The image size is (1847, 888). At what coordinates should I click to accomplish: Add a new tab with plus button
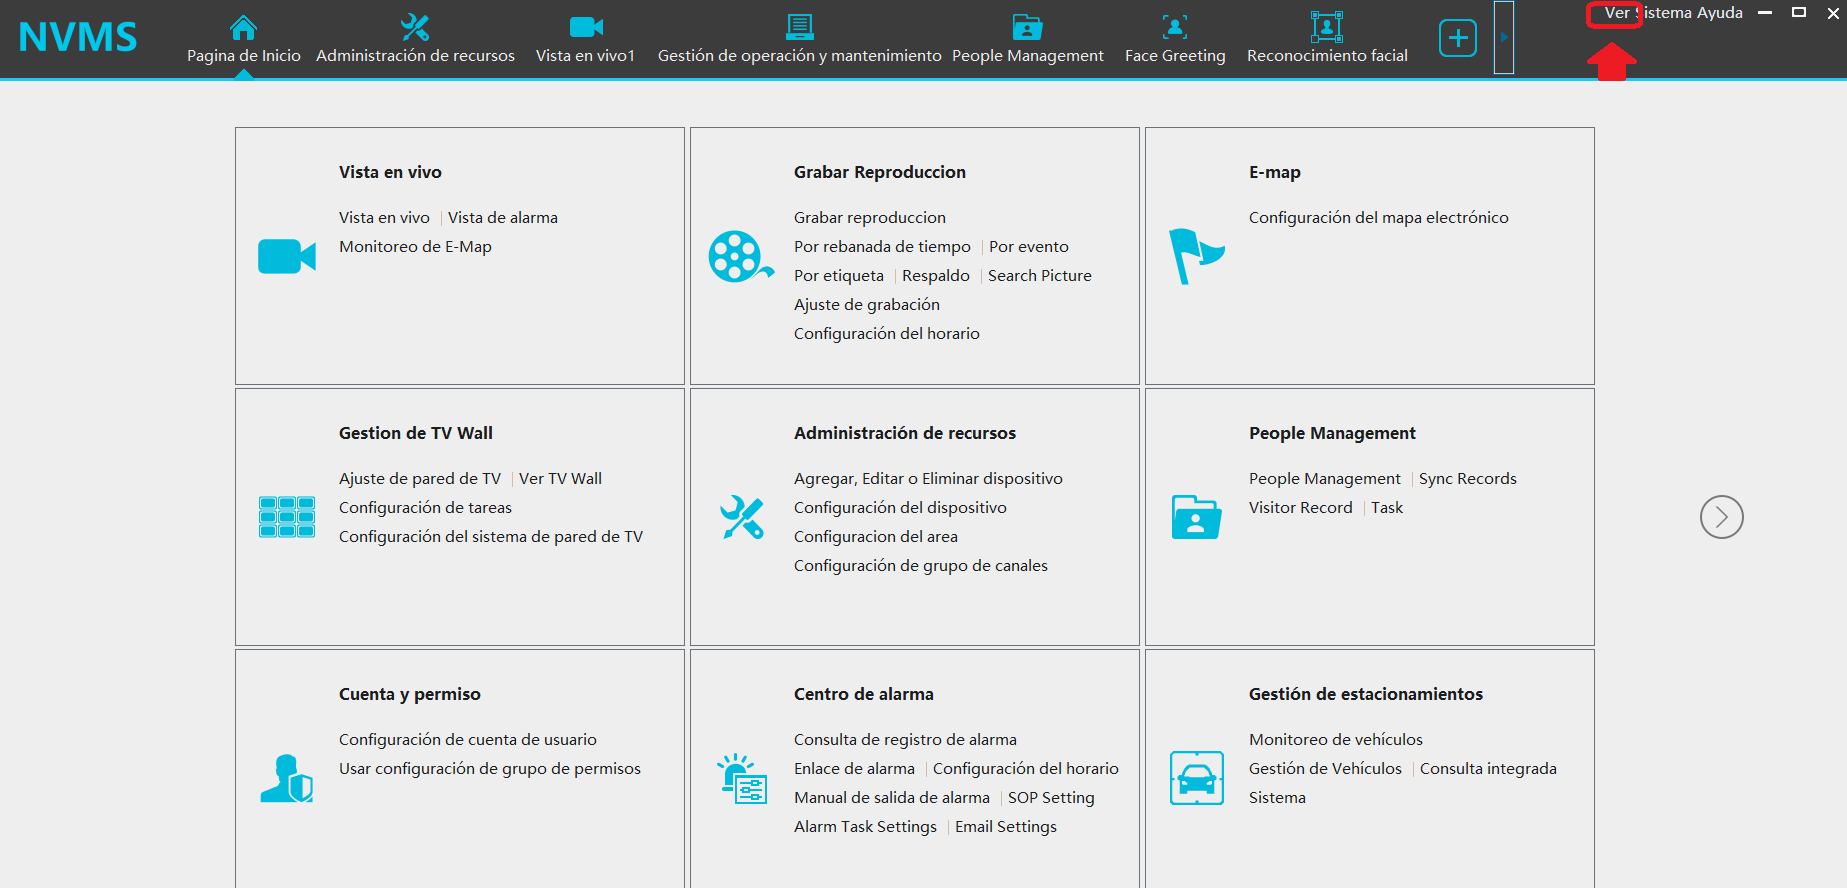(1457, 39)
